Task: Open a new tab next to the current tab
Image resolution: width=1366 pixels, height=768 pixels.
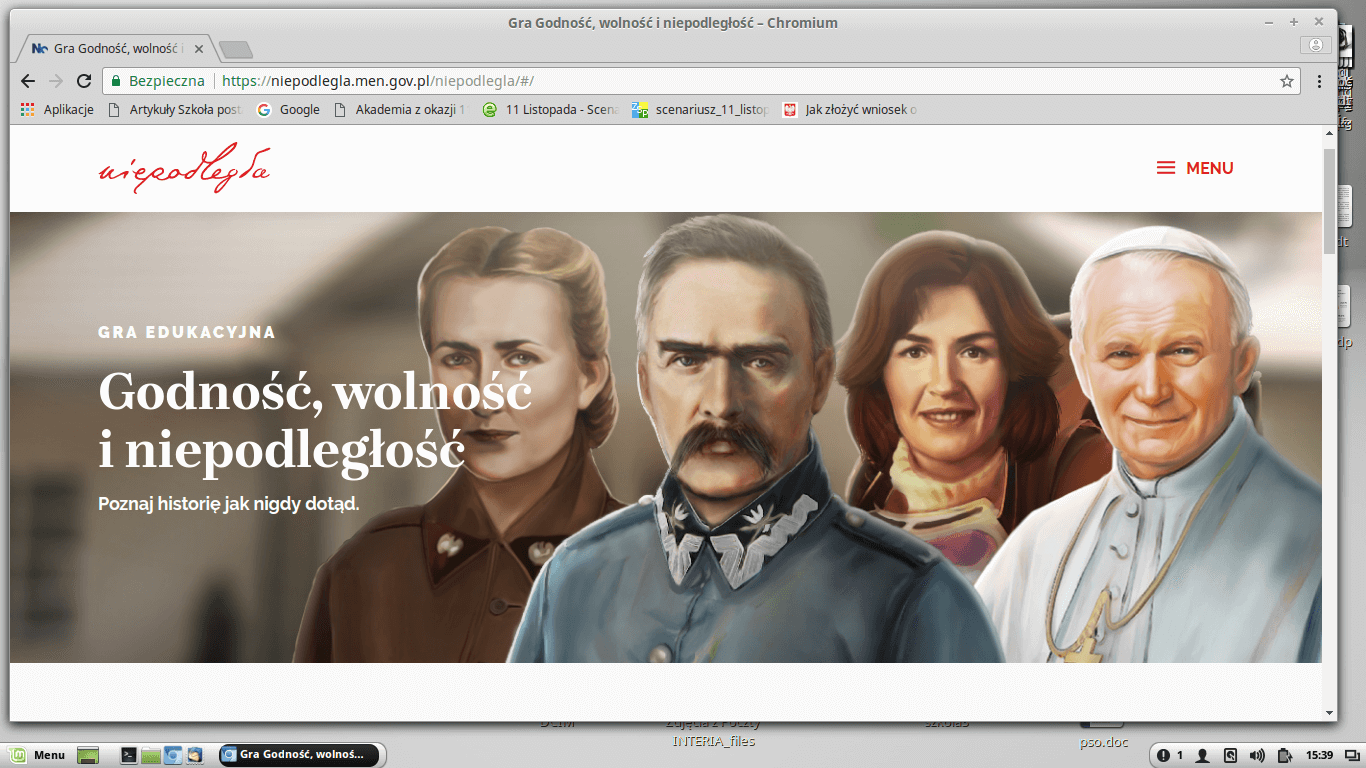Action: tap(236, 49)
